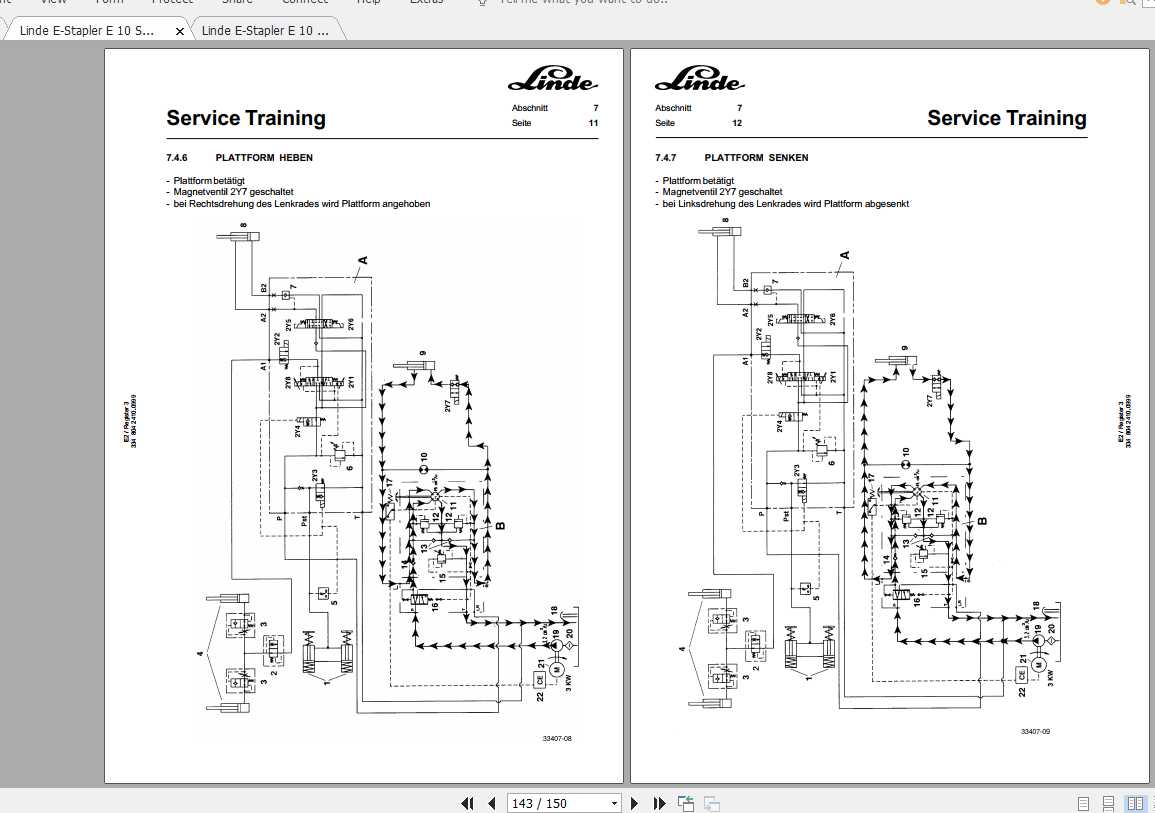1155x813 pixels.
Task: Click 'Plattform betätigt' on the right page
Action: (698, 180)
